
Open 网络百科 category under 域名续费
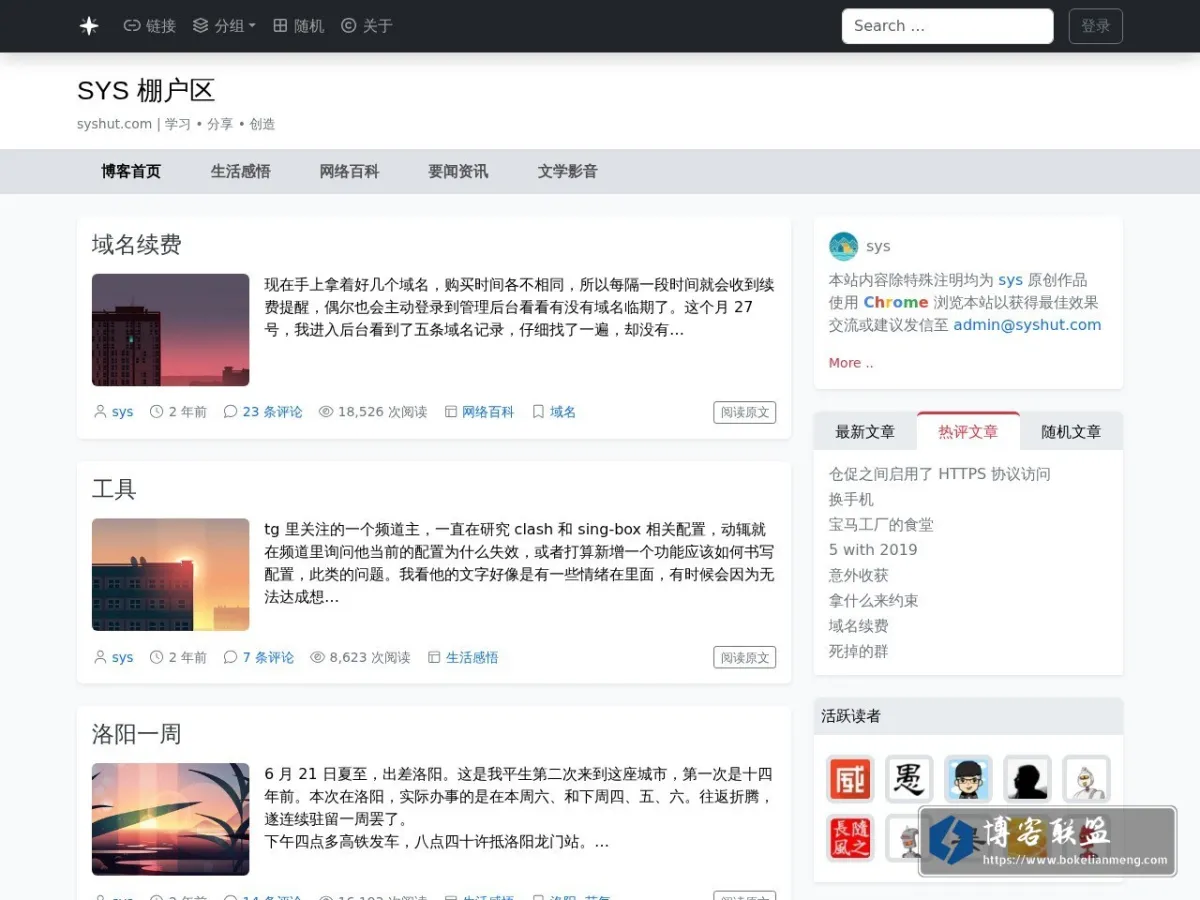[x=488, y=412]
